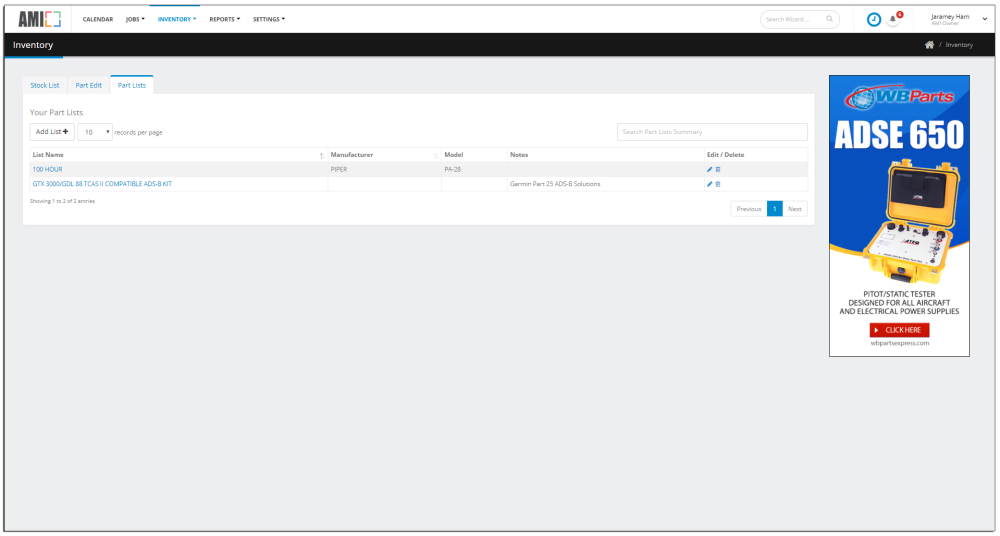
Task: Expand the Reports menu
Action: pyautogui.click(x=224, y=19)
